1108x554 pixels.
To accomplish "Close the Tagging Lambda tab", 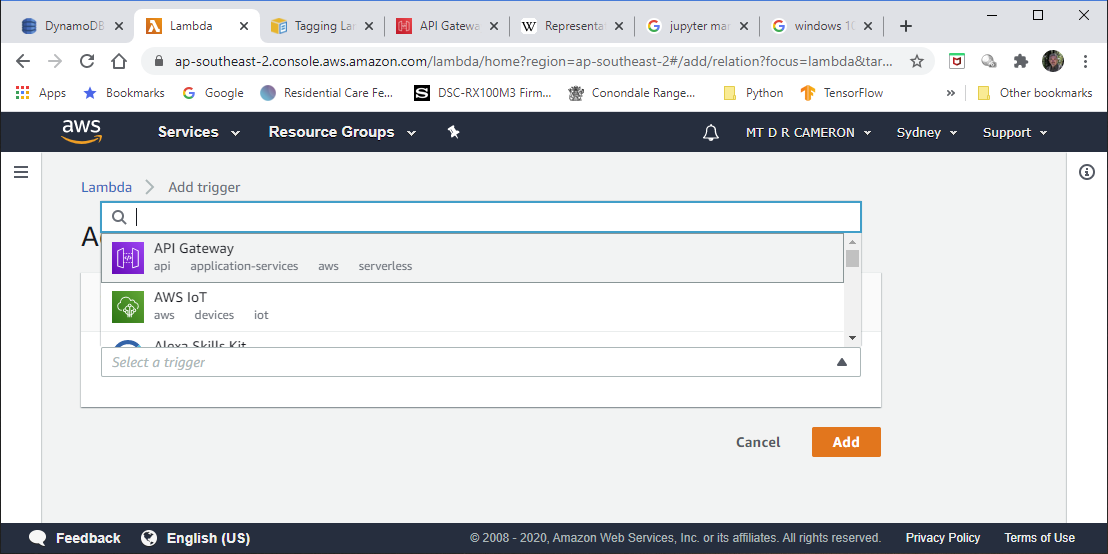I will (x=369, y=26).
